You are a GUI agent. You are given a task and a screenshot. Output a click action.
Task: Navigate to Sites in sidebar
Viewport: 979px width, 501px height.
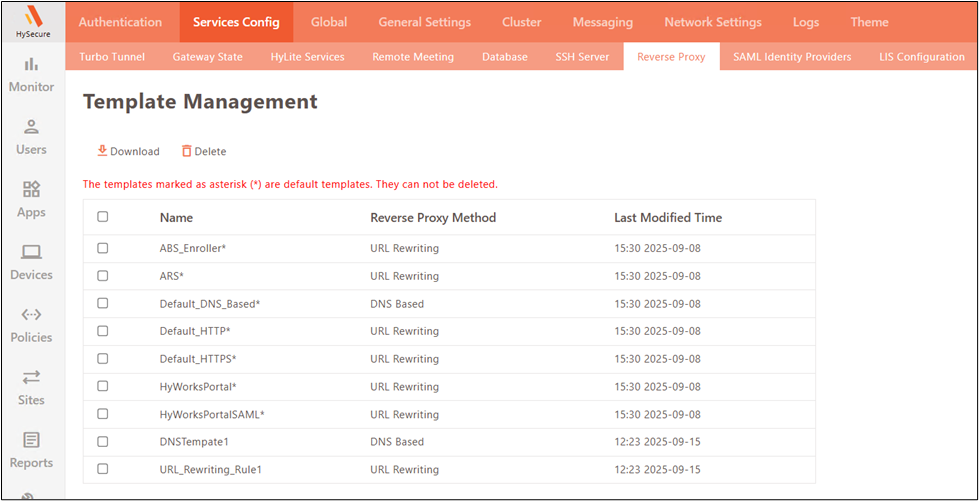pos(31,387)
